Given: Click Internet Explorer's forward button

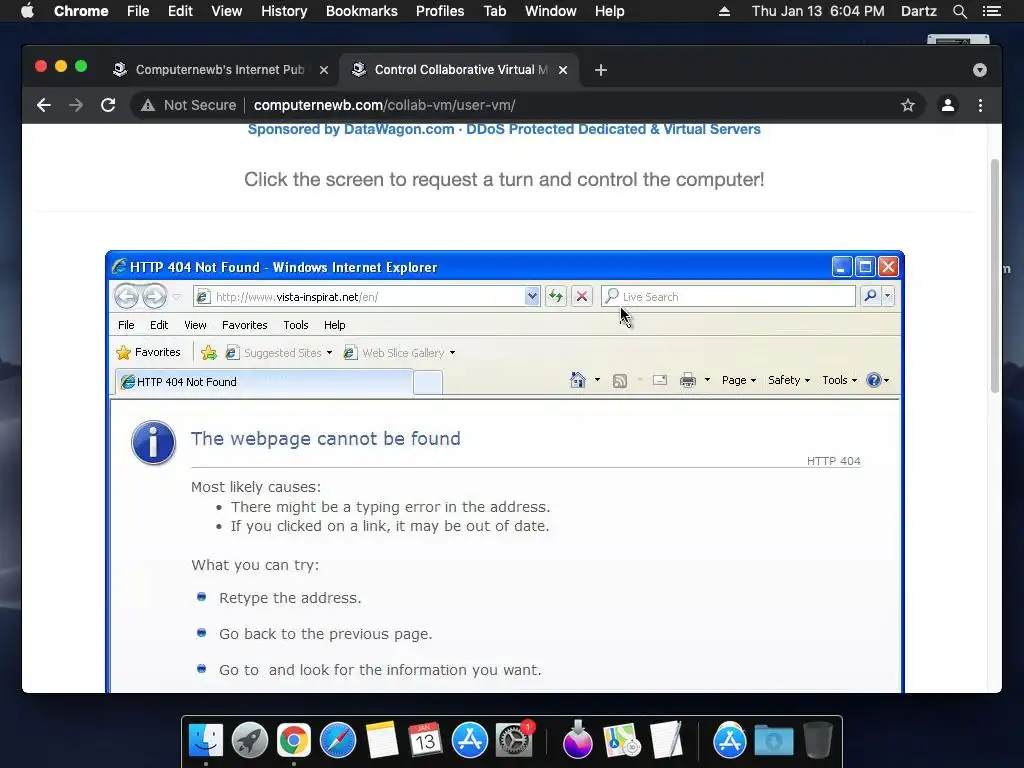Looking at the screenshot, I should 154,296.
